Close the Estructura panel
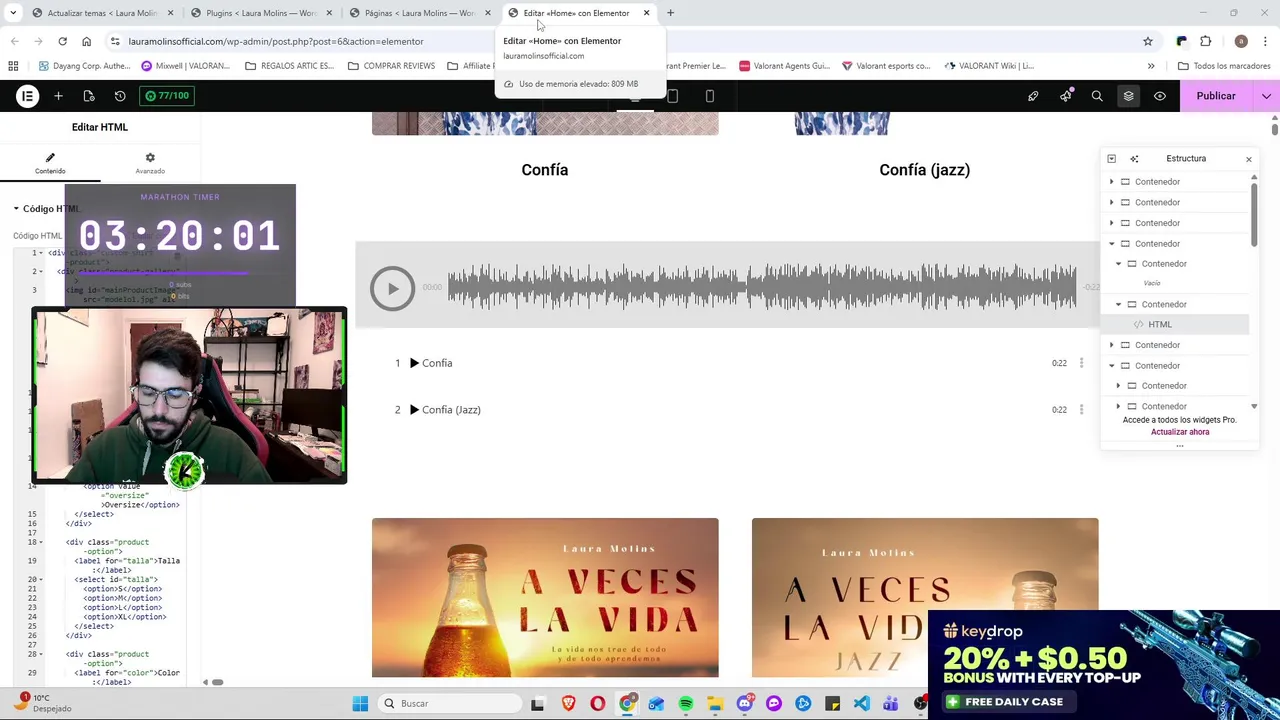Viewport: 1280px width, 720px height. click(x=1248, y=159)
